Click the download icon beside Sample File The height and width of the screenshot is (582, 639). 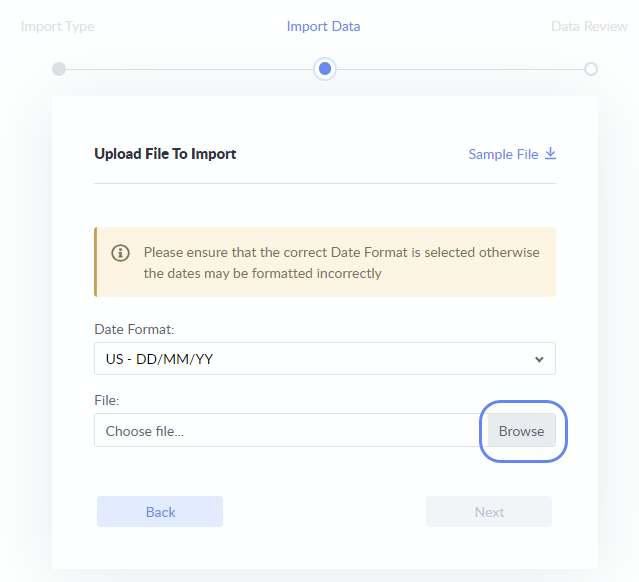pyautogui.click(x=550, y=154)
